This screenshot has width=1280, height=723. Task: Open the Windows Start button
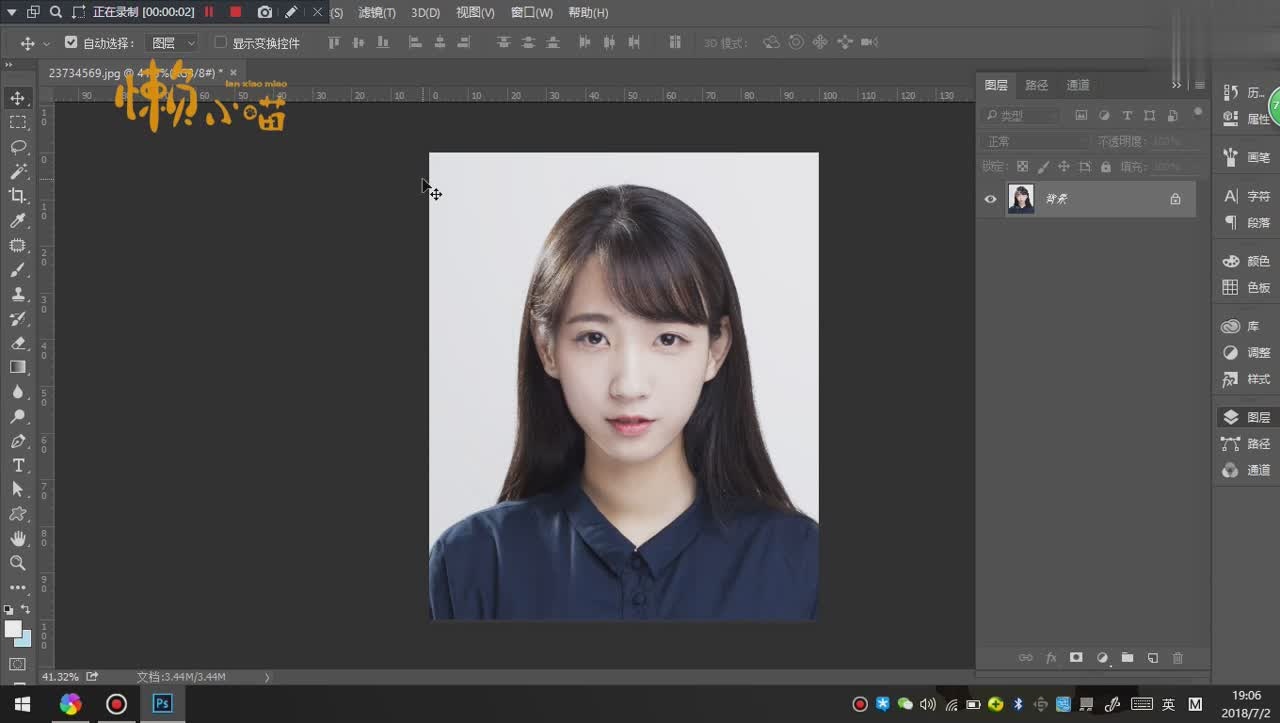(x=21, y=704)
